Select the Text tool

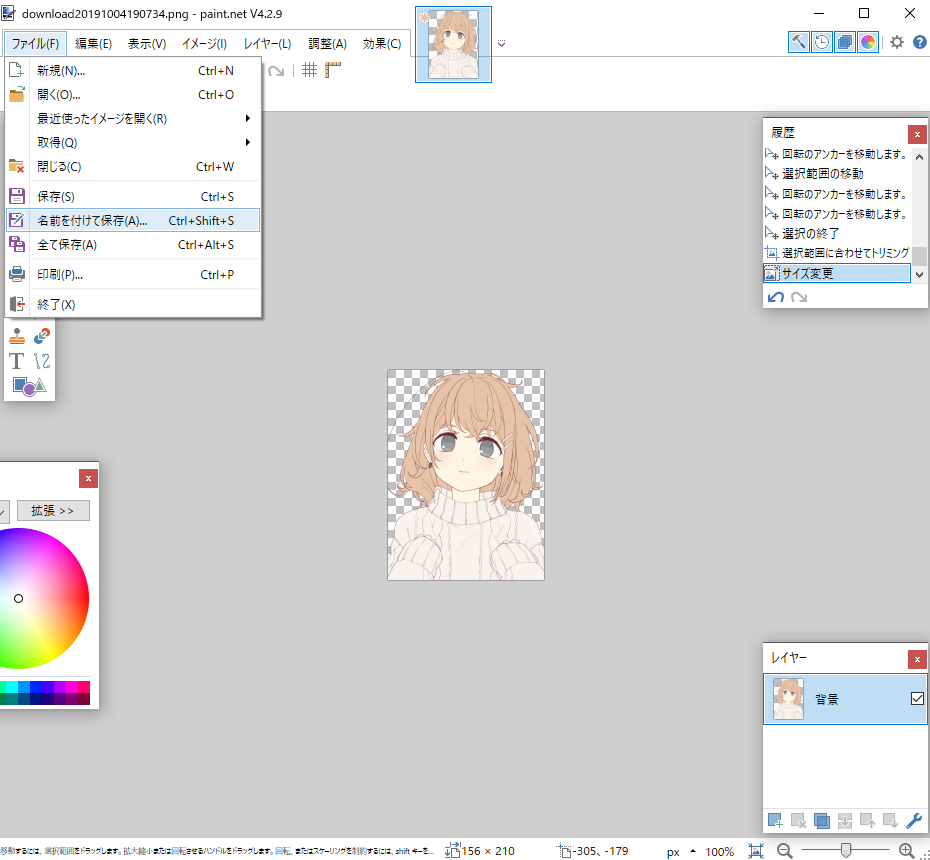tap(16, 361)
